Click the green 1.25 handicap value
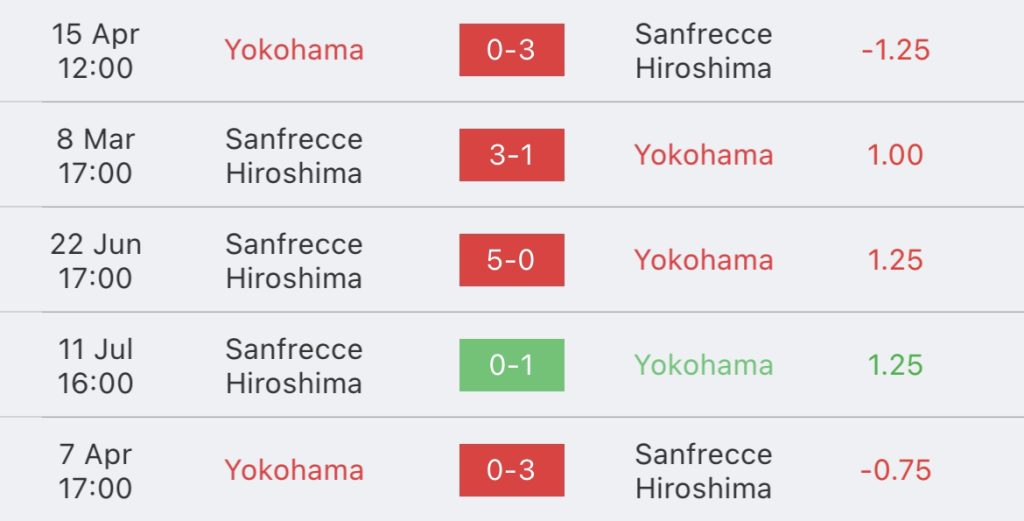 tap(895, 365)
